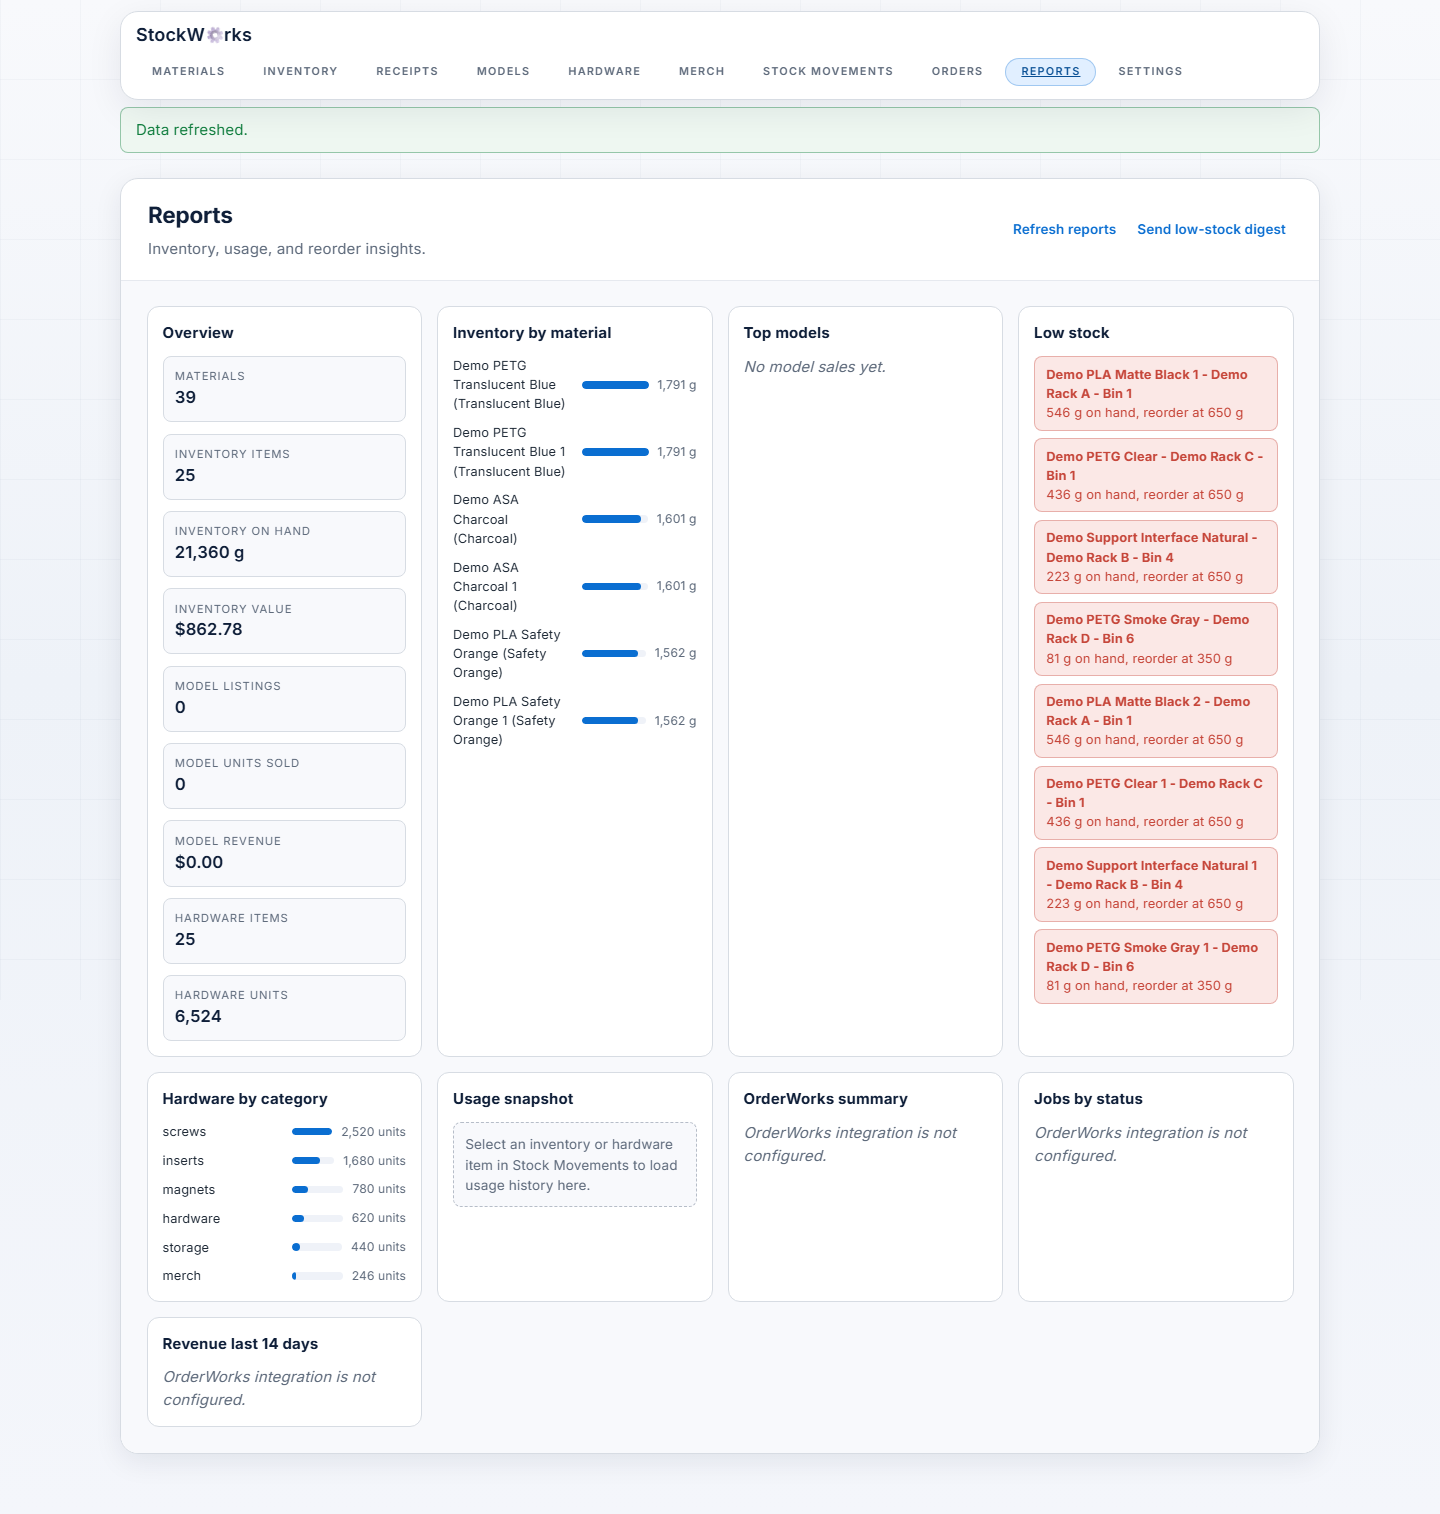Click the Hardware Units 6,524 card
Image resolution: width=1440 pixels, height=1514 pixels.
point(284,1008)
